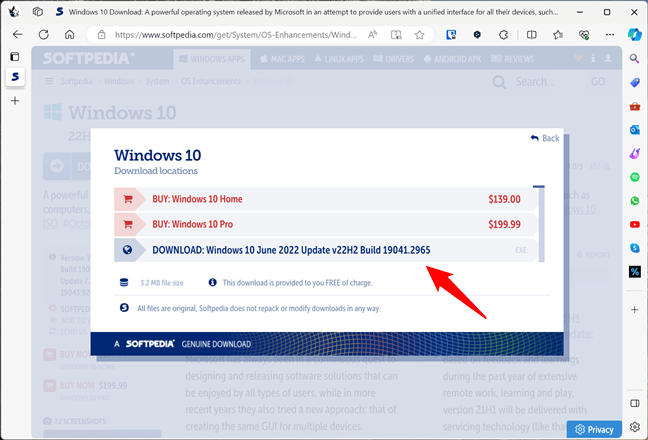Viewport: 648px width, 440px height.
Task: Switch to Drivers tab
Action: tap(394, 59)
